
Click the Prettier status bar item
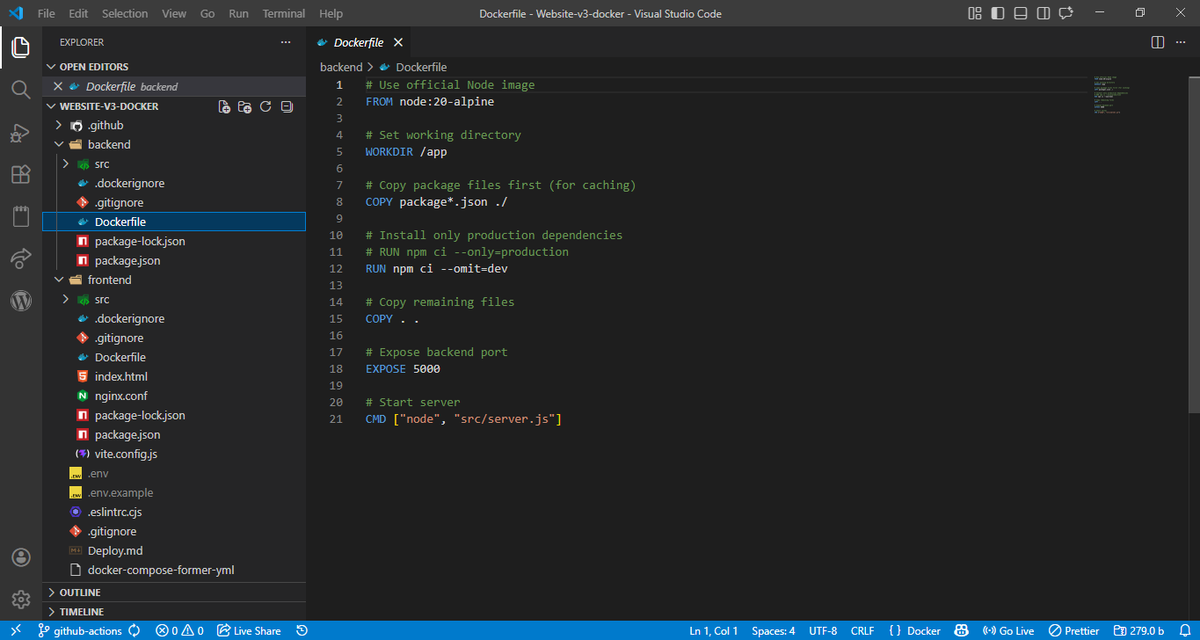click(1074, 631)
